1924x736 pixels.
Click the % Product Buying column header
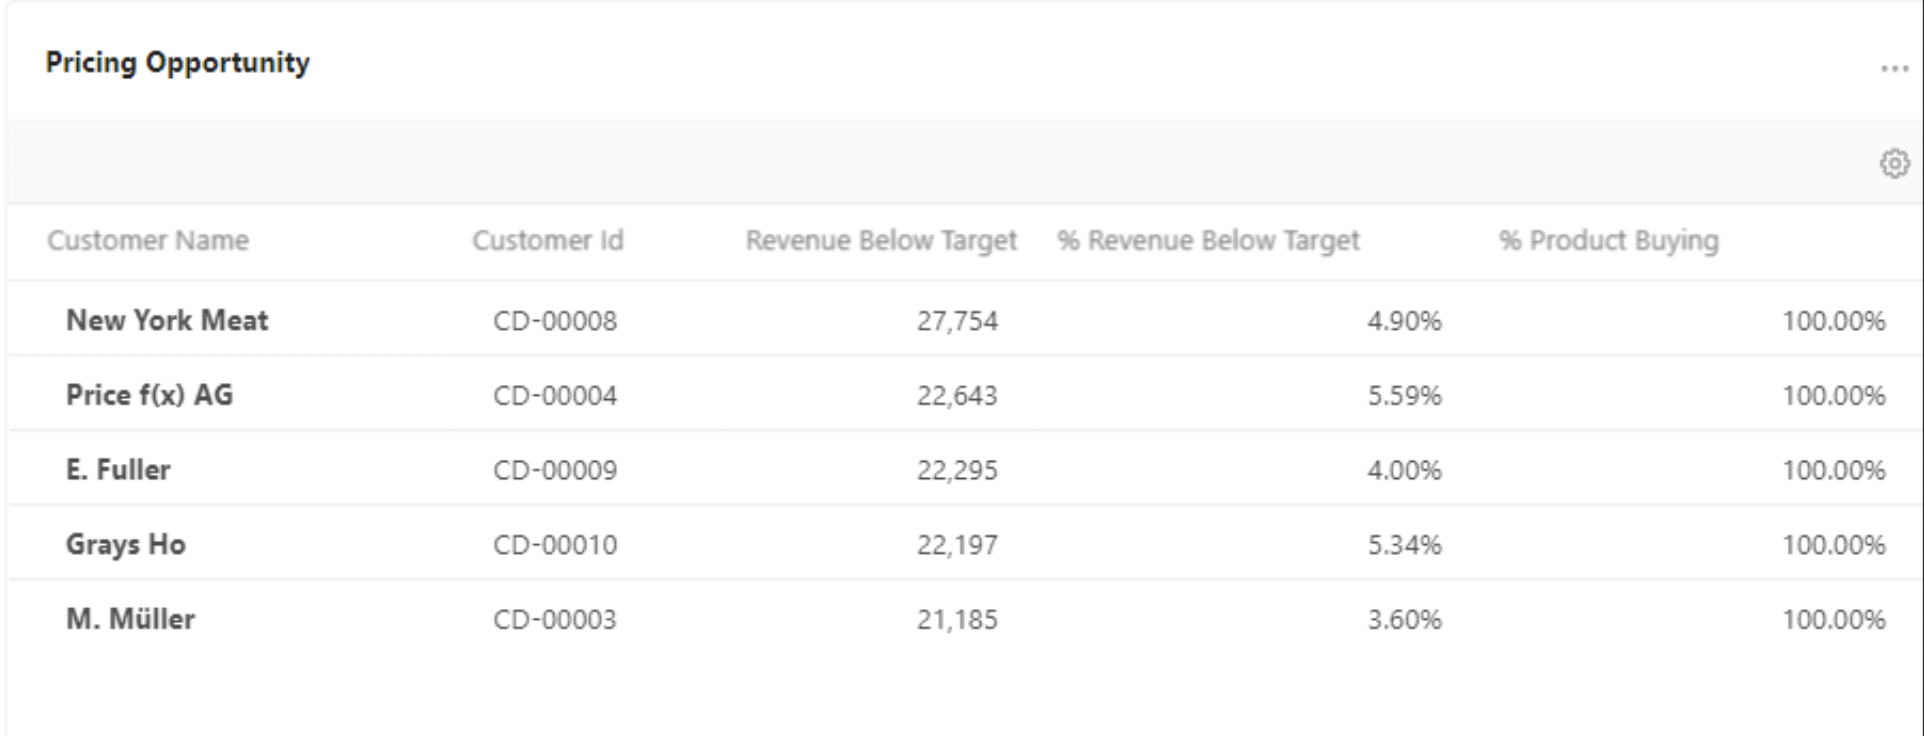tap(1608, 241)
